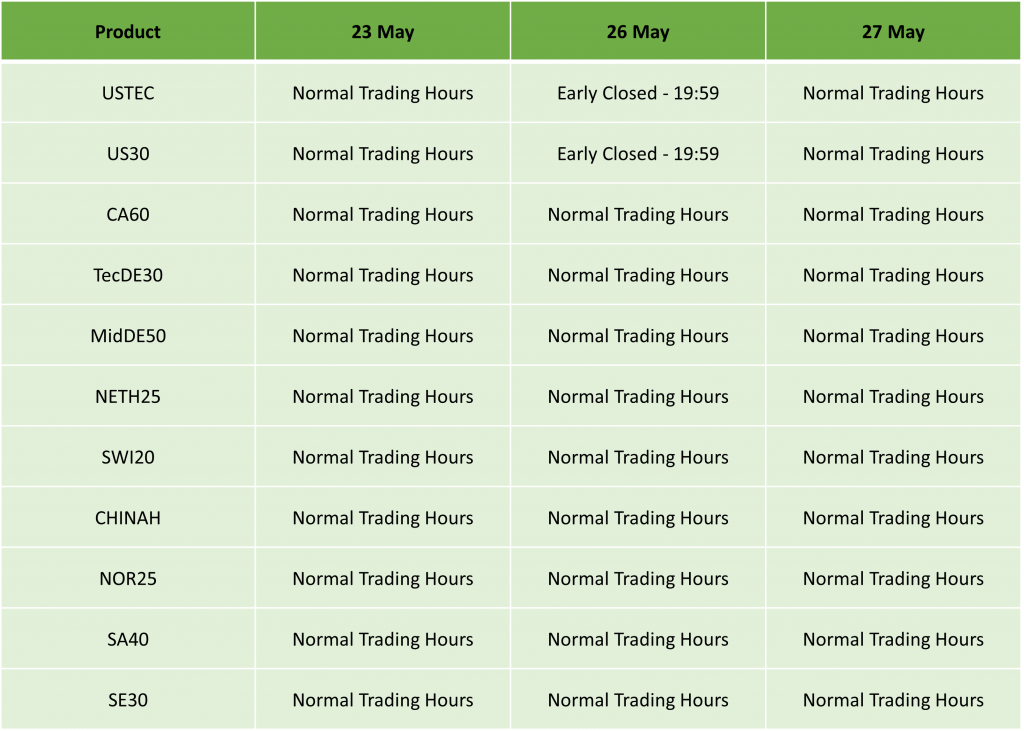Click the USTEC product cell
The image size is (1024, 731).
[128, 93]
